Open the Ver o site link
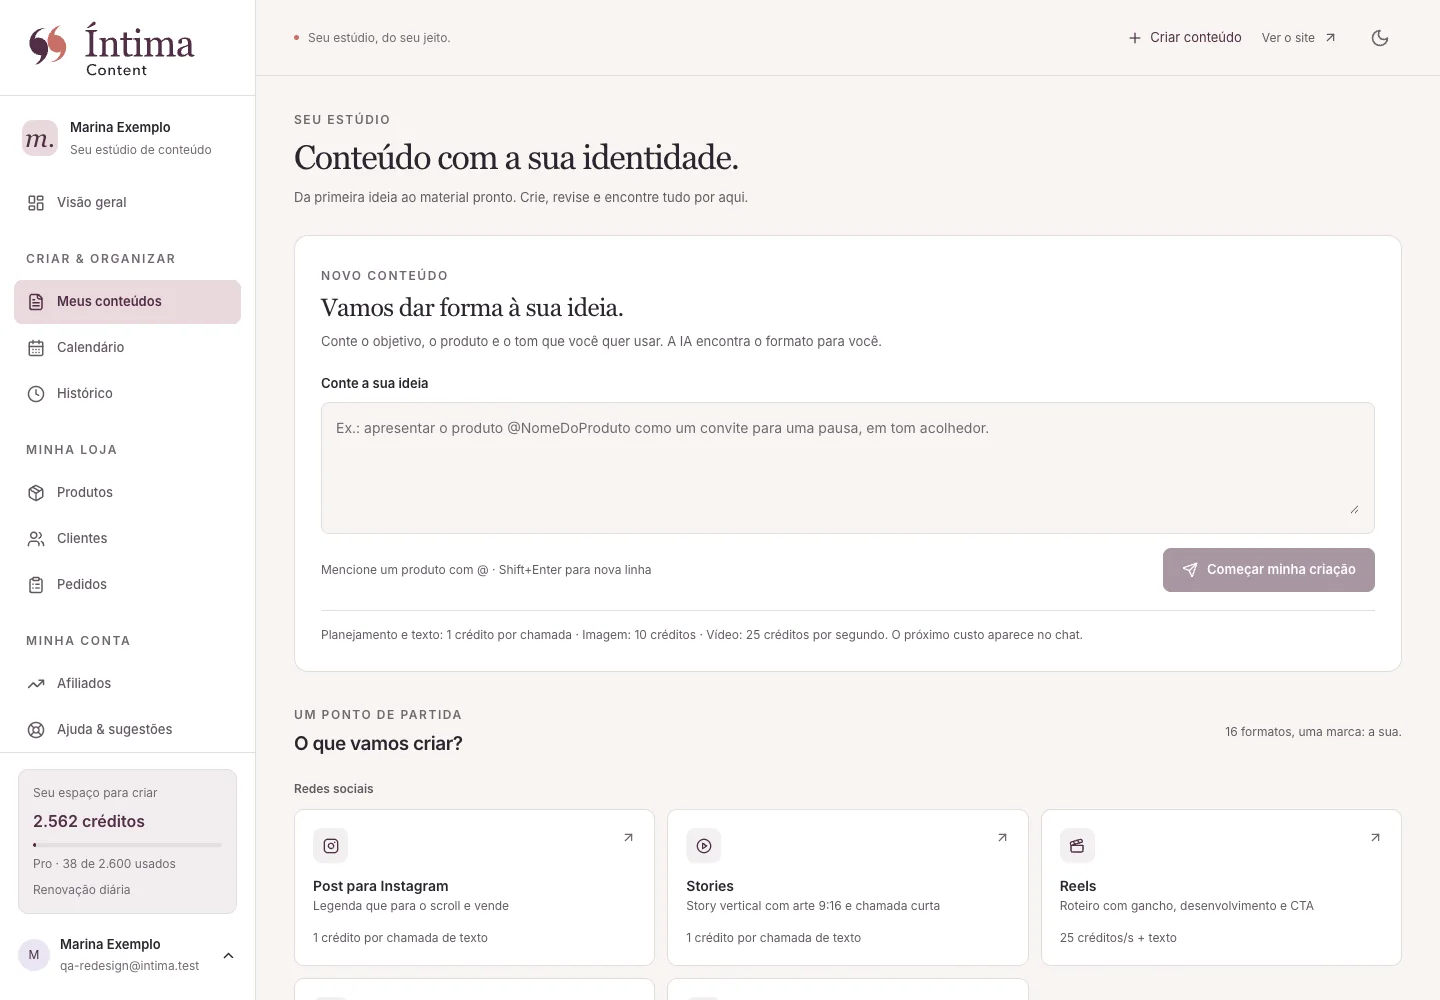1440x1000 pixels. coord(1299,38)
